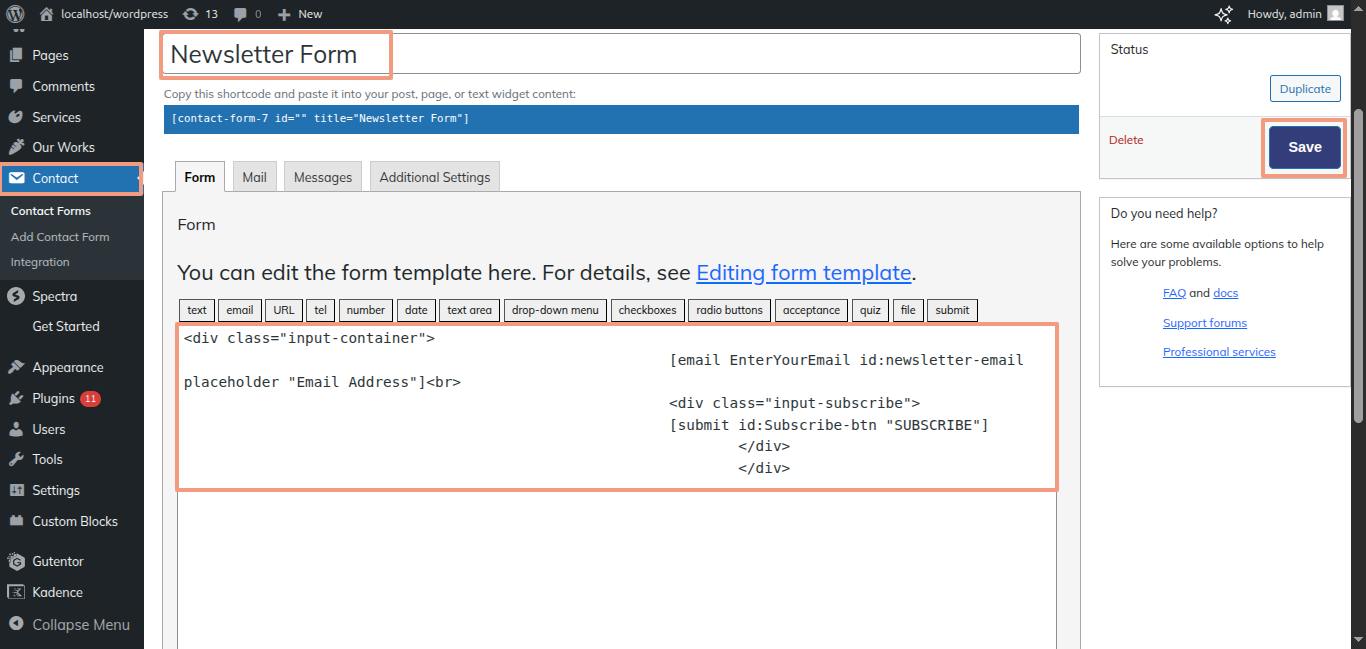This screenshot has height=649, width=1366.
Task: Click in the Newsletter Form title field
Action: [x=620, y=54]
